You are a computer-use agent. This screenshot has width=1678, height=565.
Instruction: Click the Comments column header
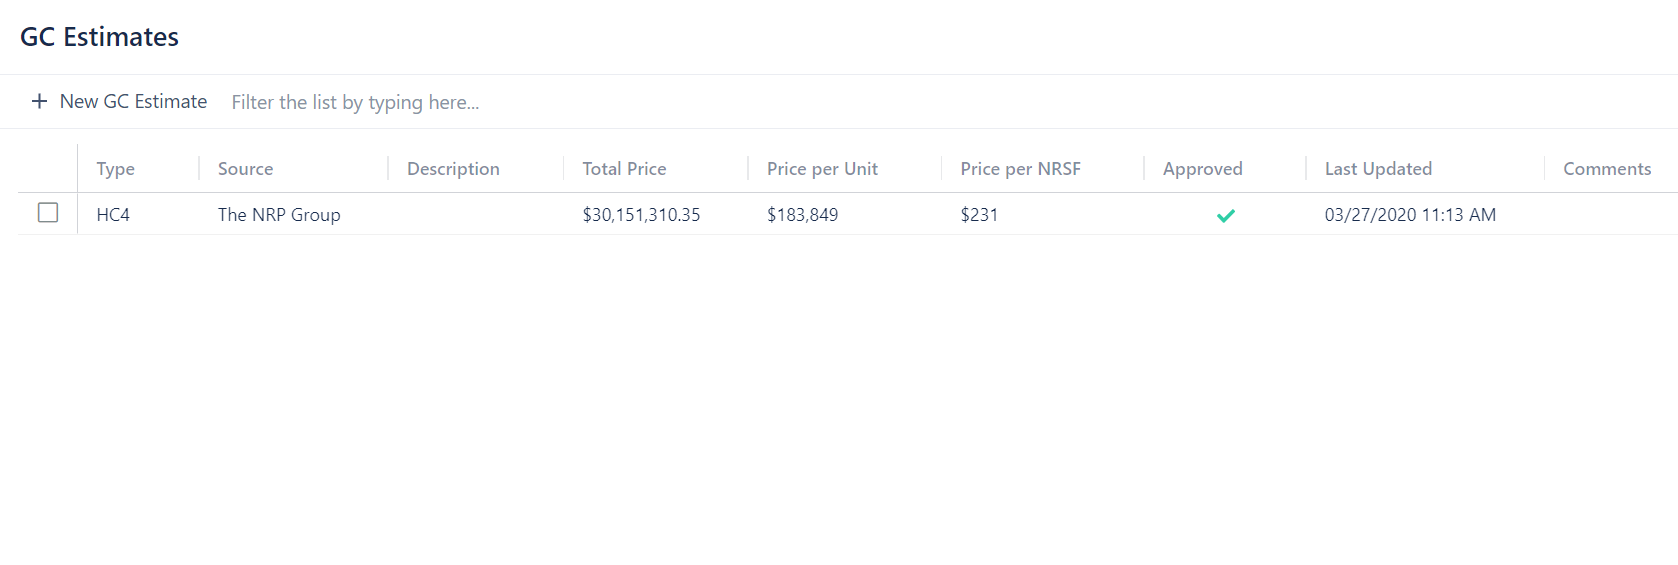(1606, 169)
